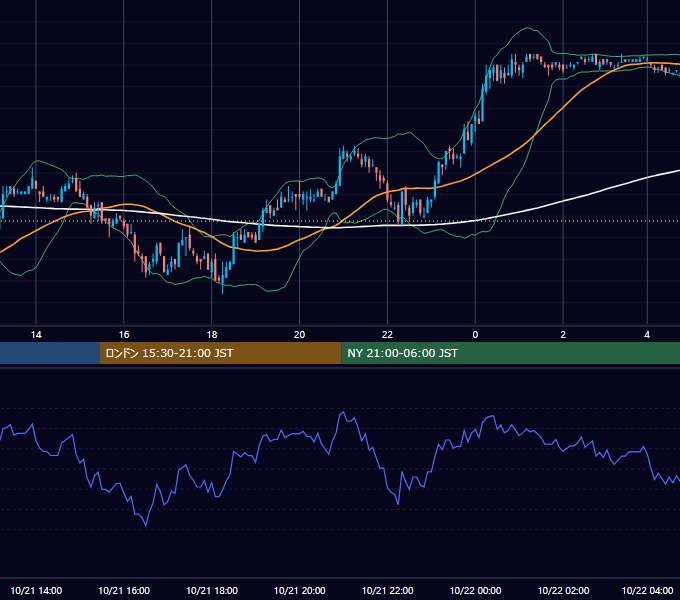This screenshot has width=680, height=600.
Task: Click the 14 hour axis label
Action: point(36,335)
